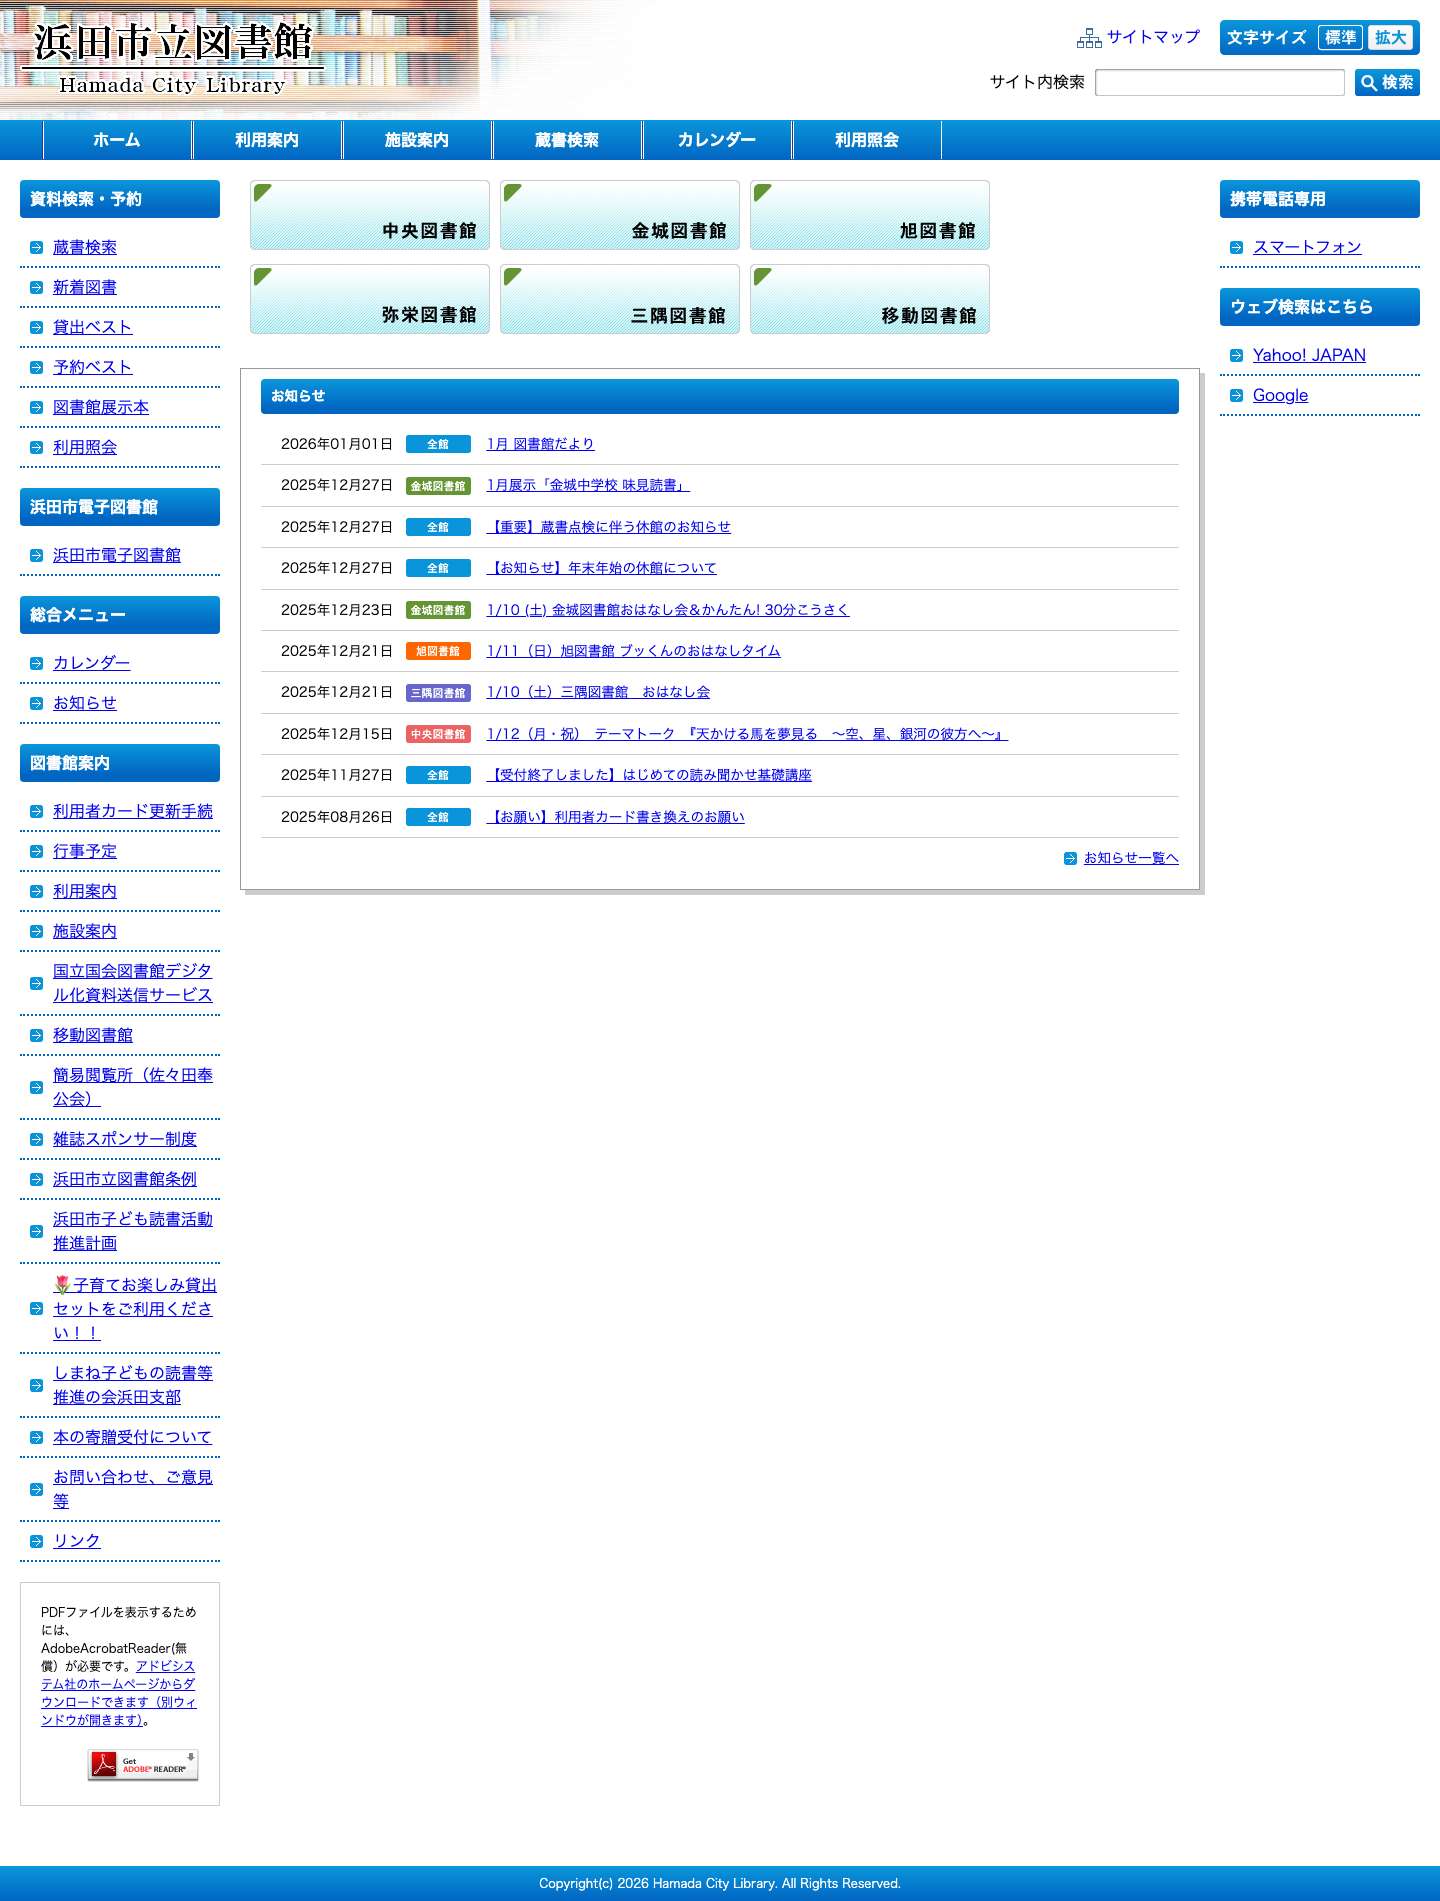
Task: Click arrow icon beside 浜田市電子図書館 link
Action: pyautogui.click(x=36, y=555)
